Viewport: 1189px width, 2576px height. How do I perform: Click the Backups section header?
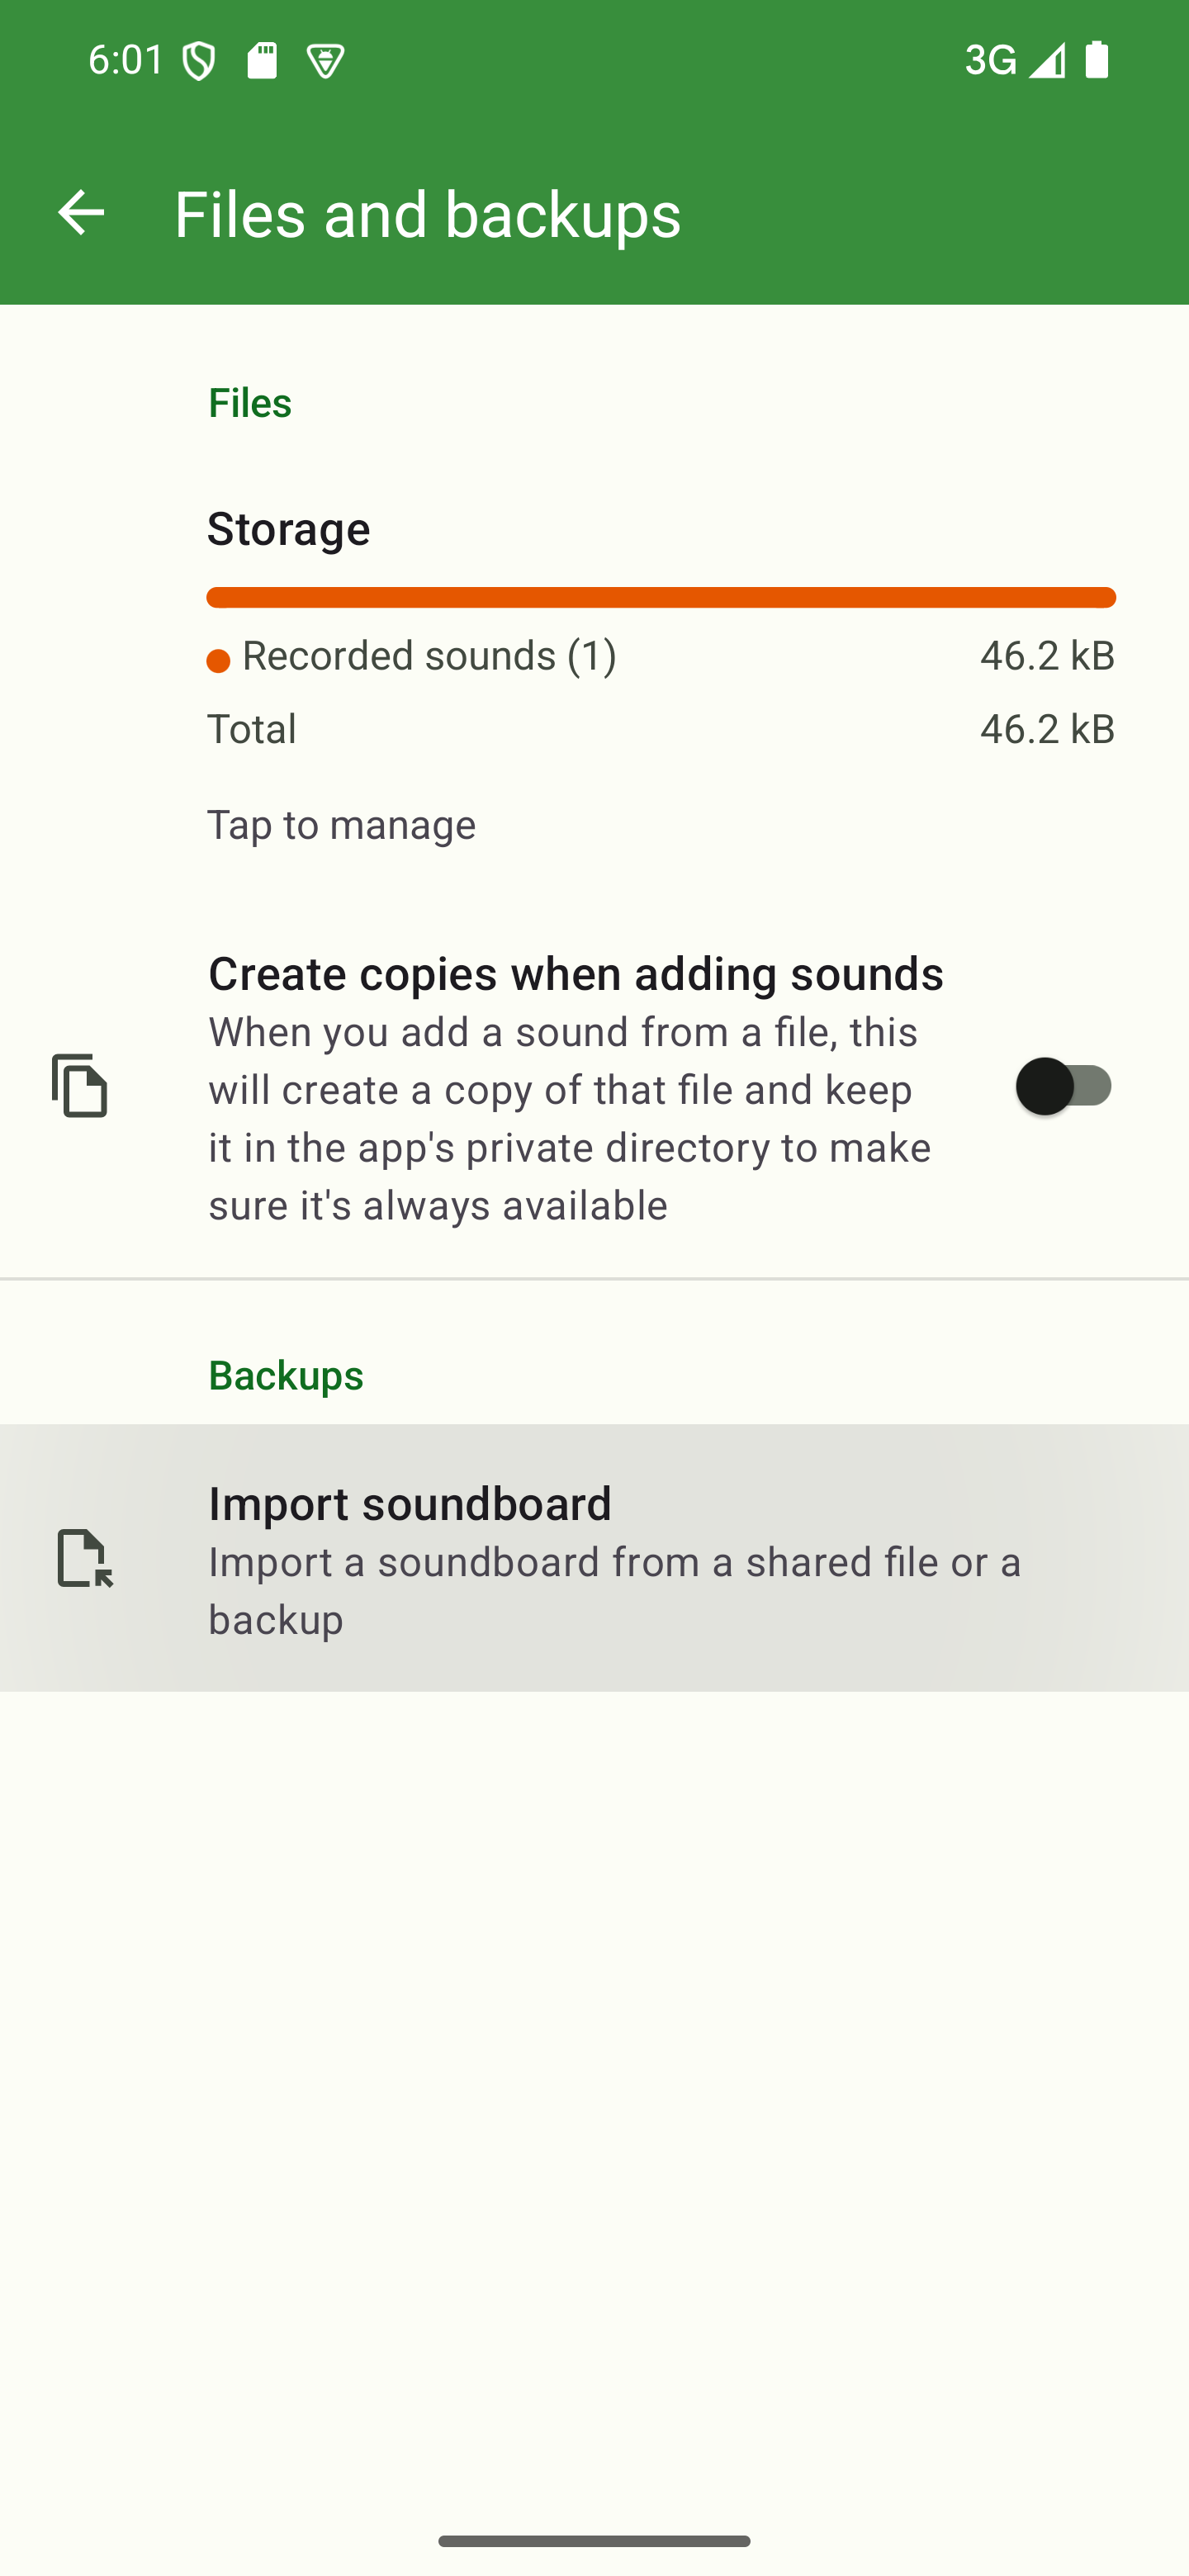click(285, 1376)
